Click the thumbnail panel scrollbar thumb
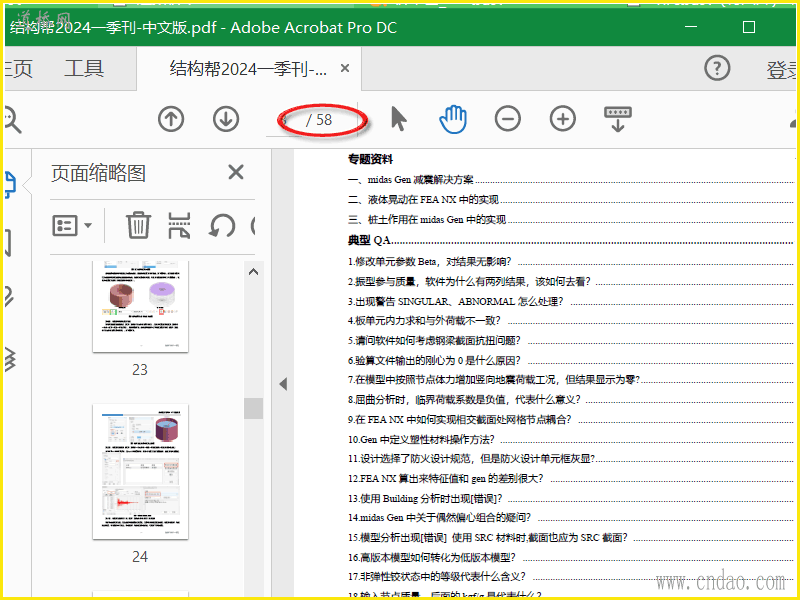Image resolution: width=800 pixels, height=600 pixels. pyautogui.click(x=253, y=408)
